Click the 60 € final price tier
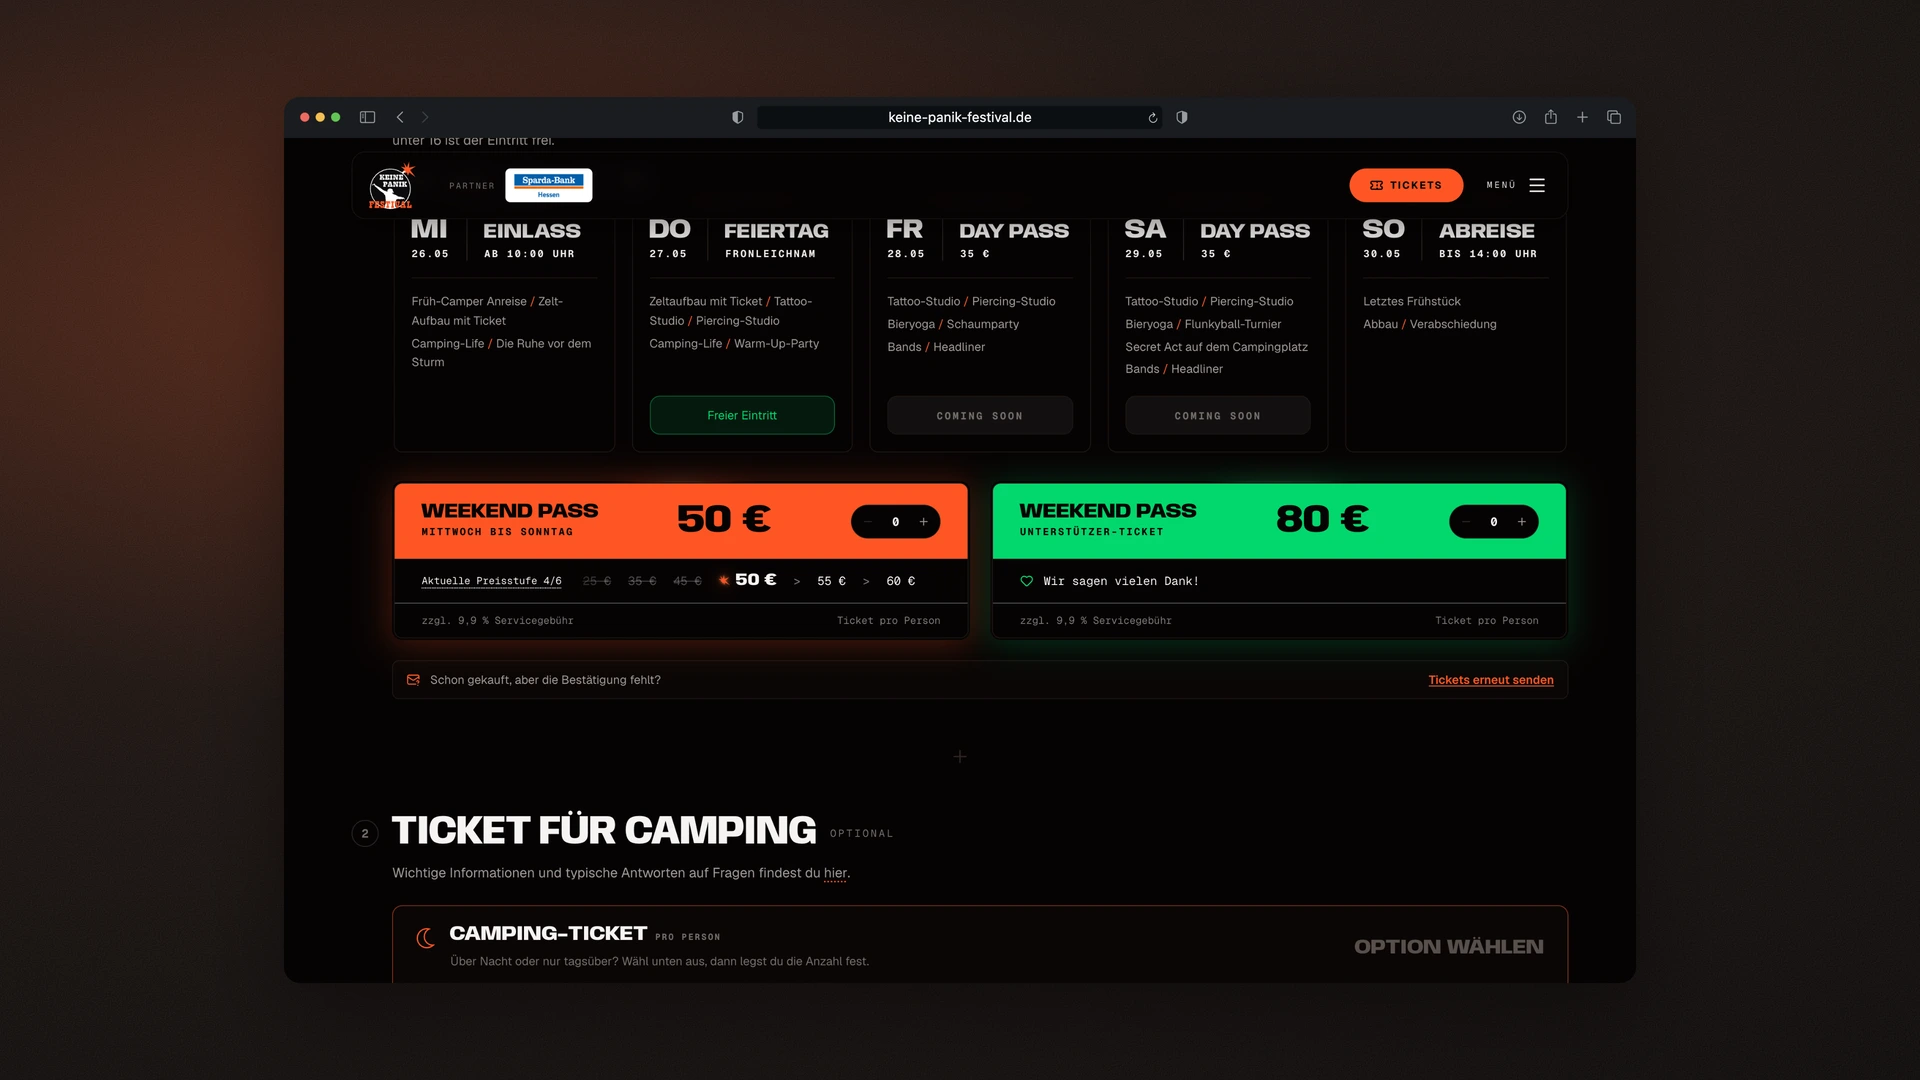1920x1080 pixels. point(901,581)
